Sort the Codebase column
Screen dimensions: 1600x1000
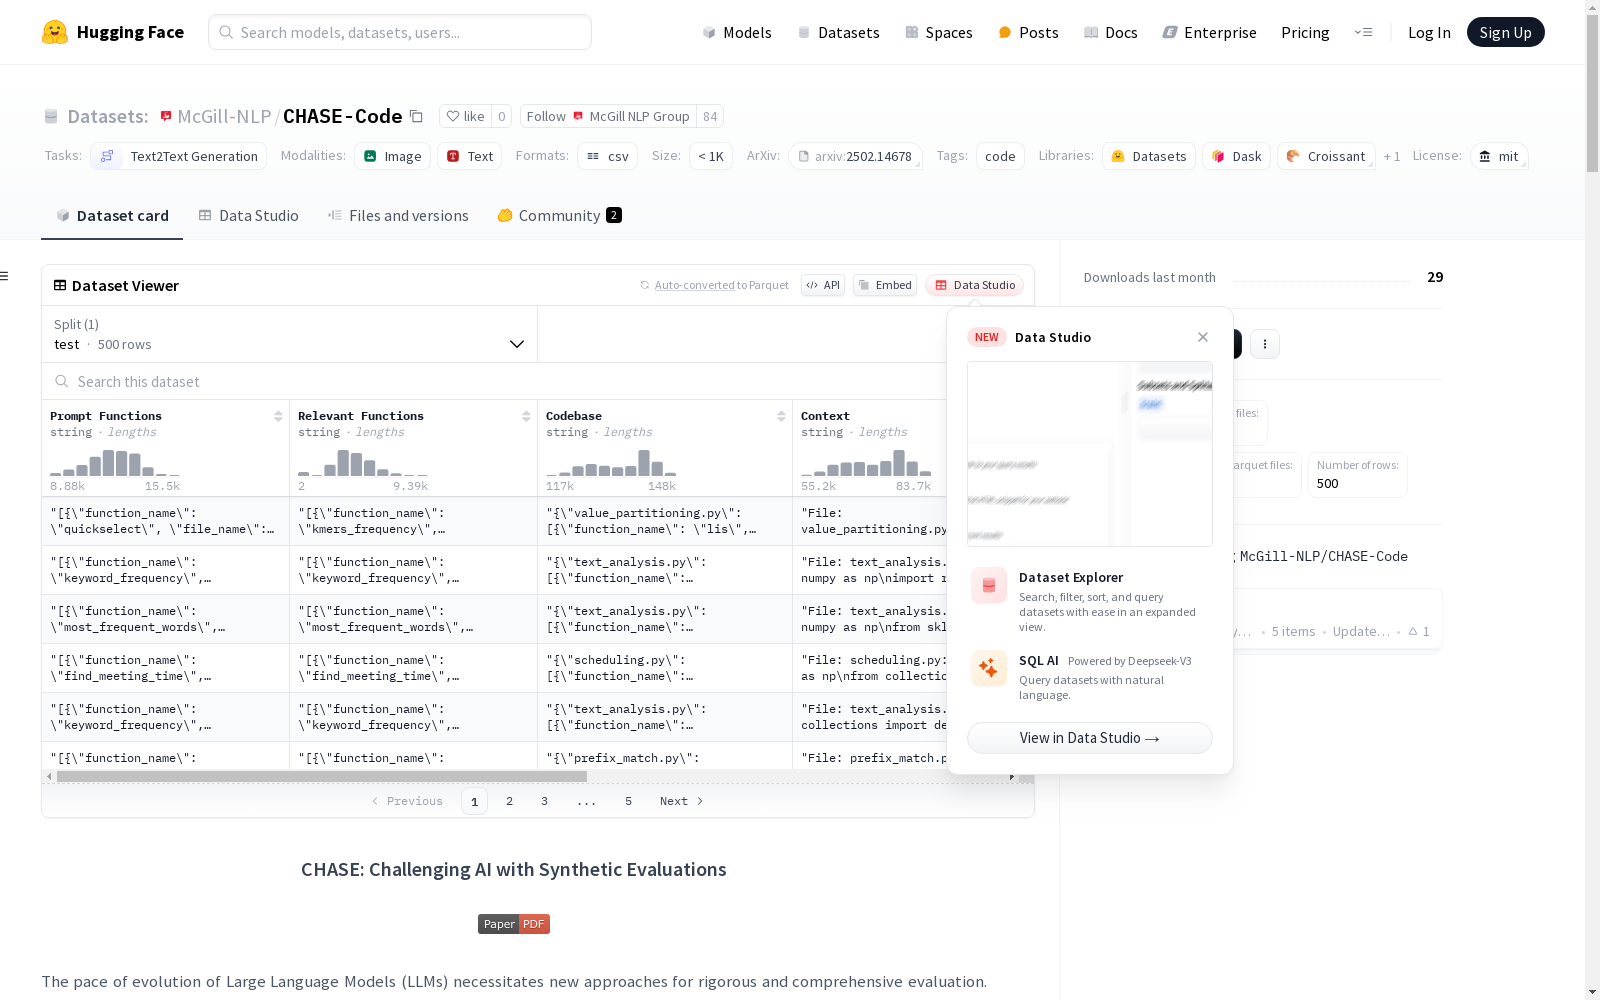tap(781, 416)
